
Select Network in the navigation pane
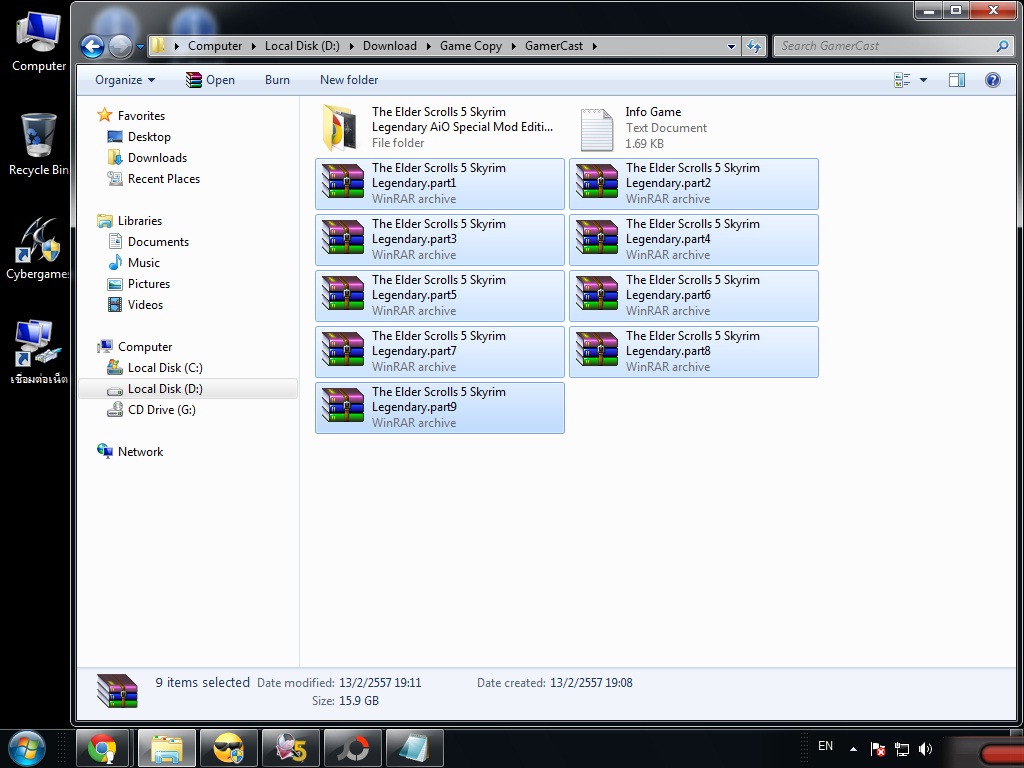coord(140,451)
